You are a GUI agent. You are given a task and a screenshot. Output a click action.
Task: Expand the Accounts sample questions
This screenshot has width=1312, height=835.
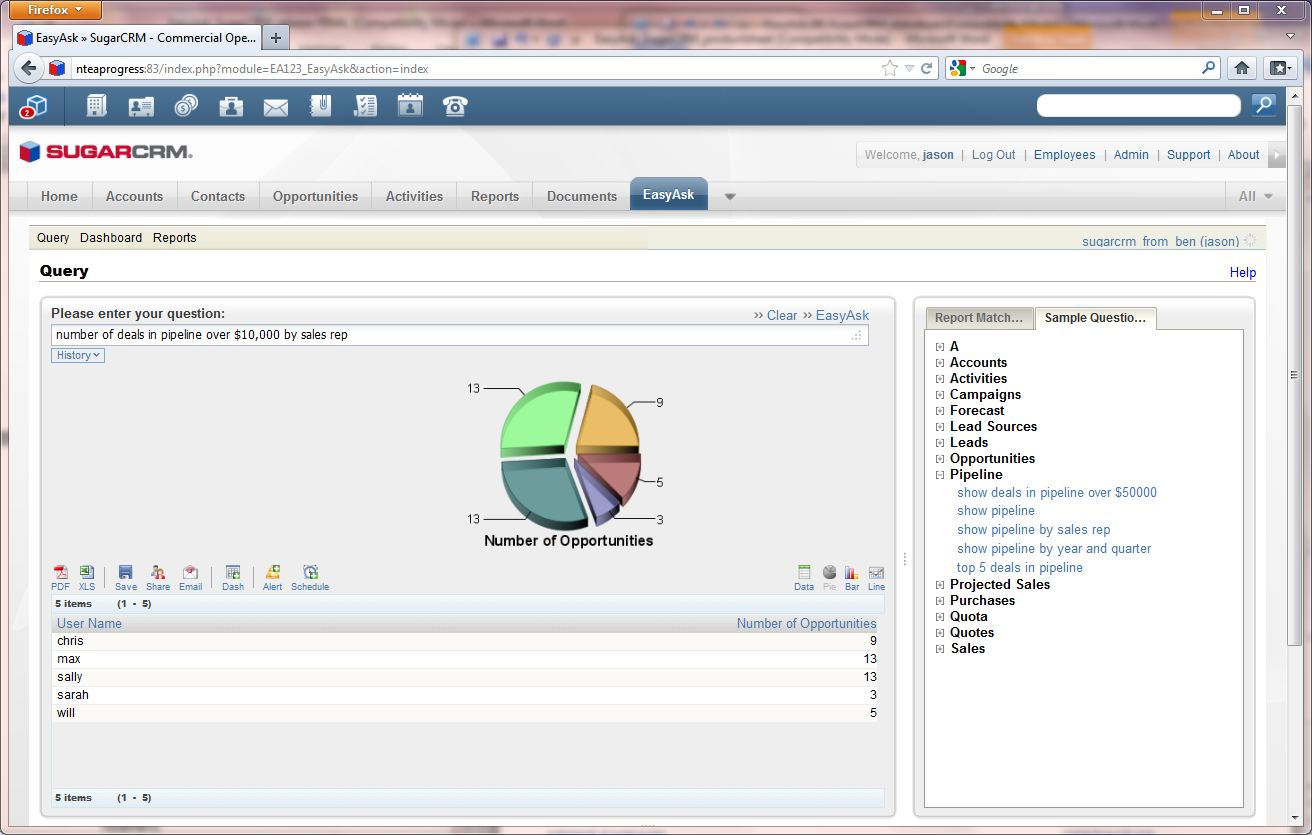point(940,363)
